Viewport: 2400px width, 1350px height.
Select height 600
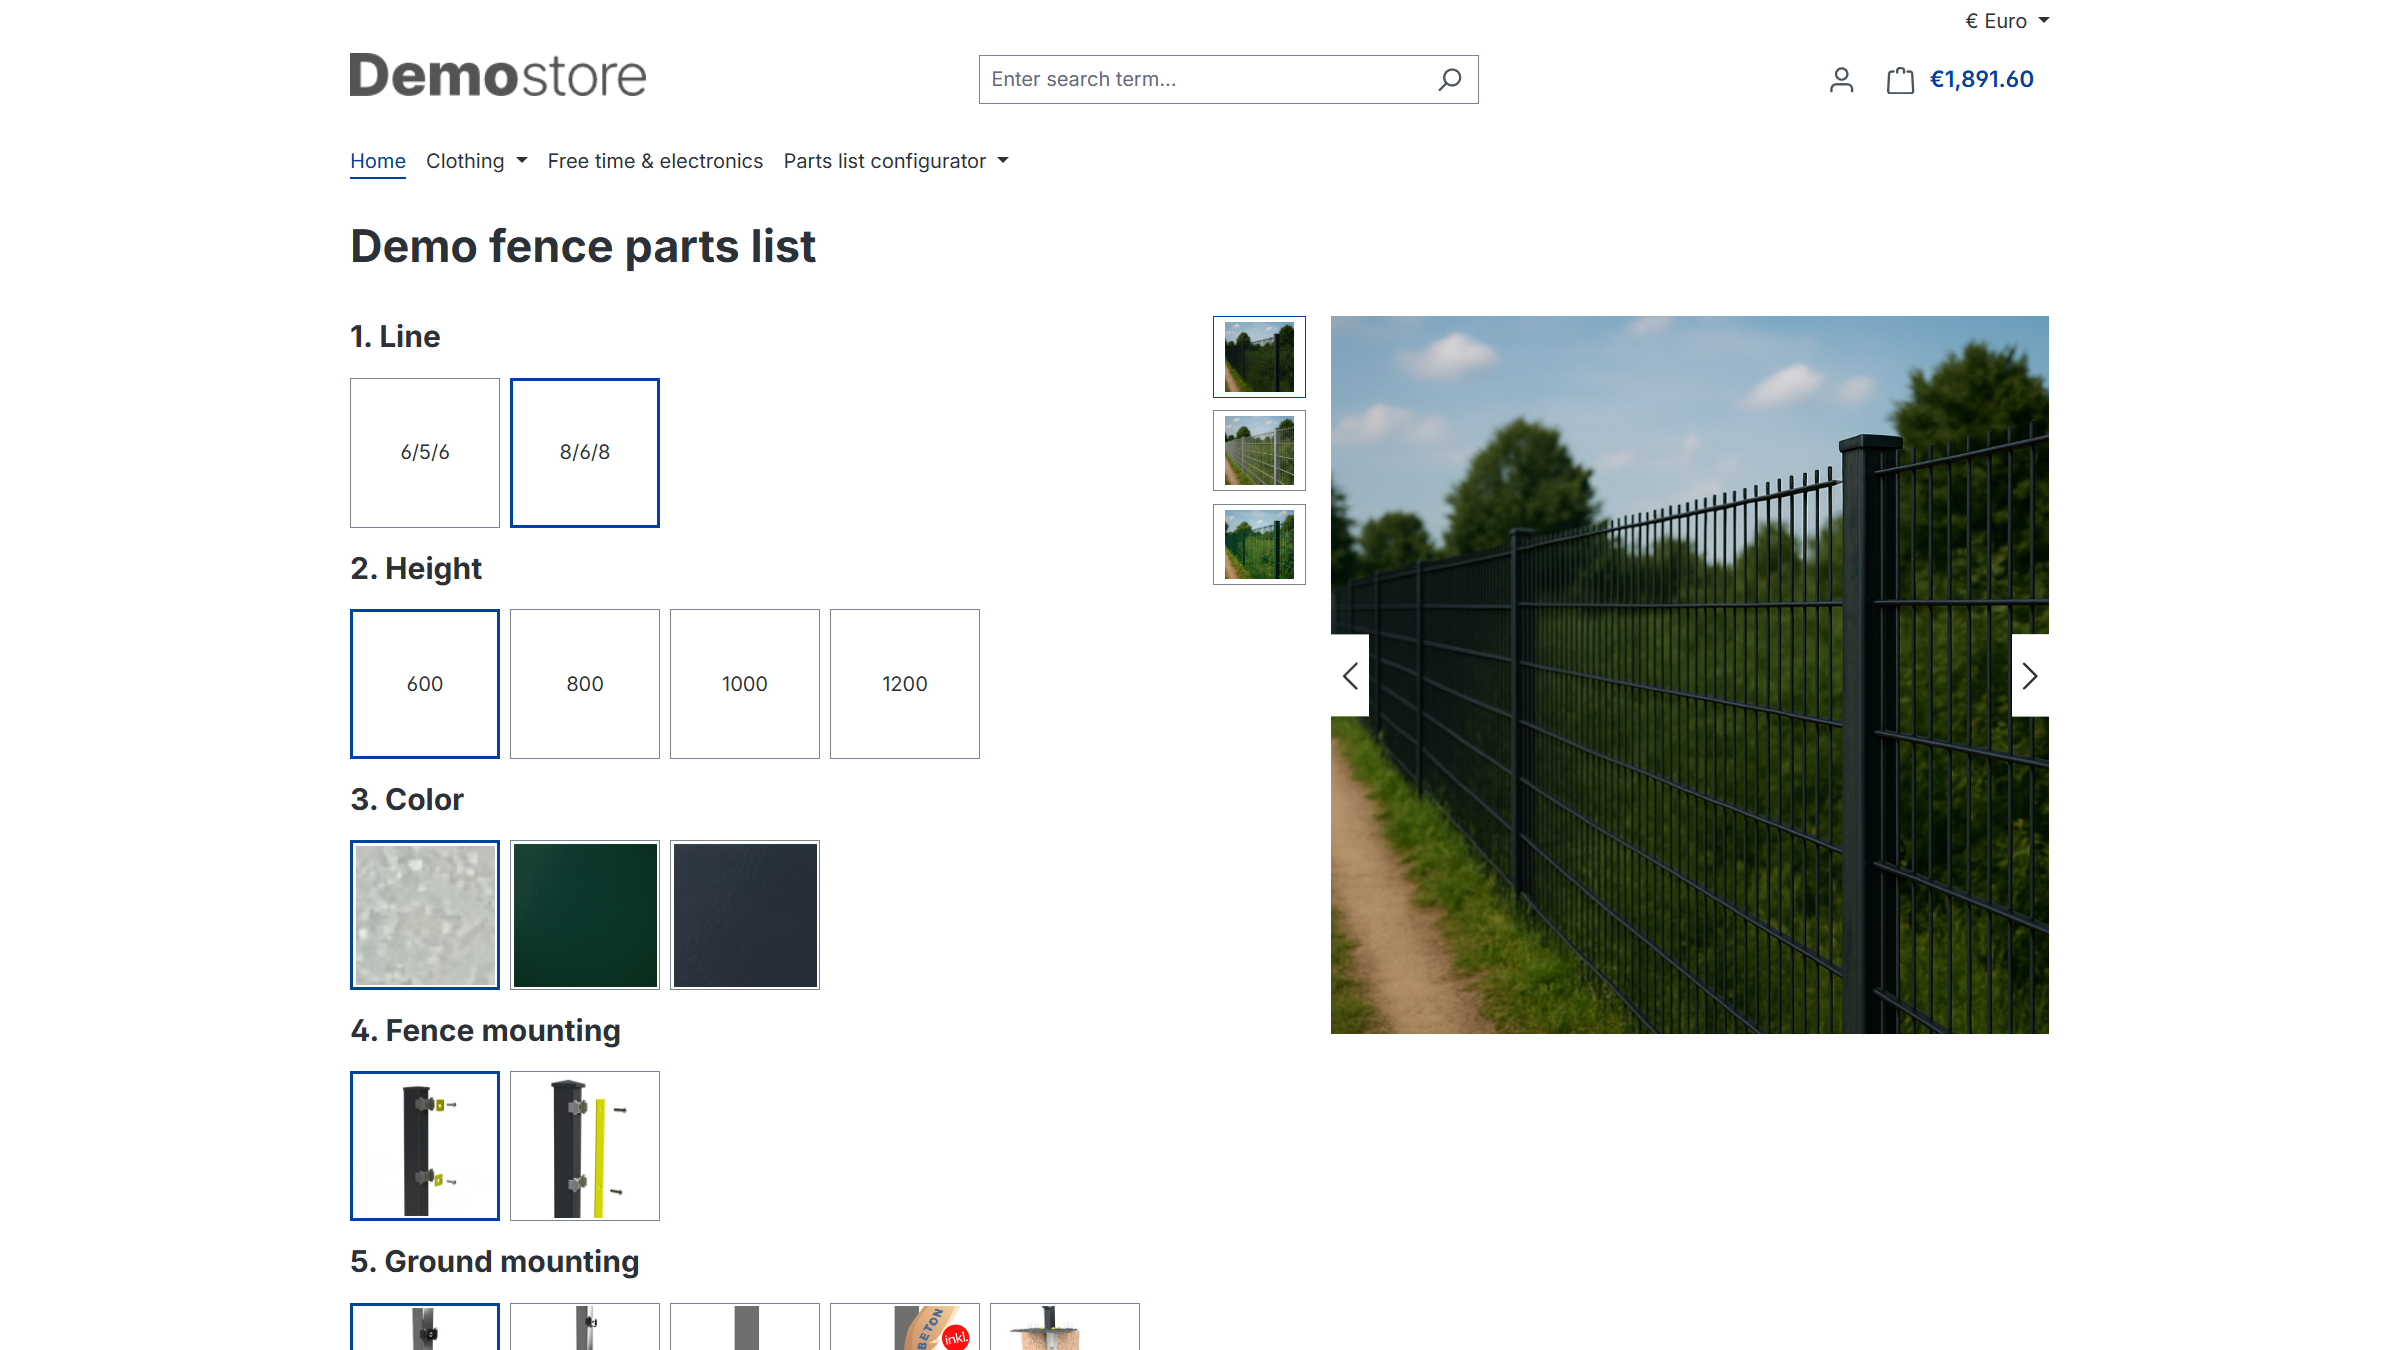tap(425, 684)
